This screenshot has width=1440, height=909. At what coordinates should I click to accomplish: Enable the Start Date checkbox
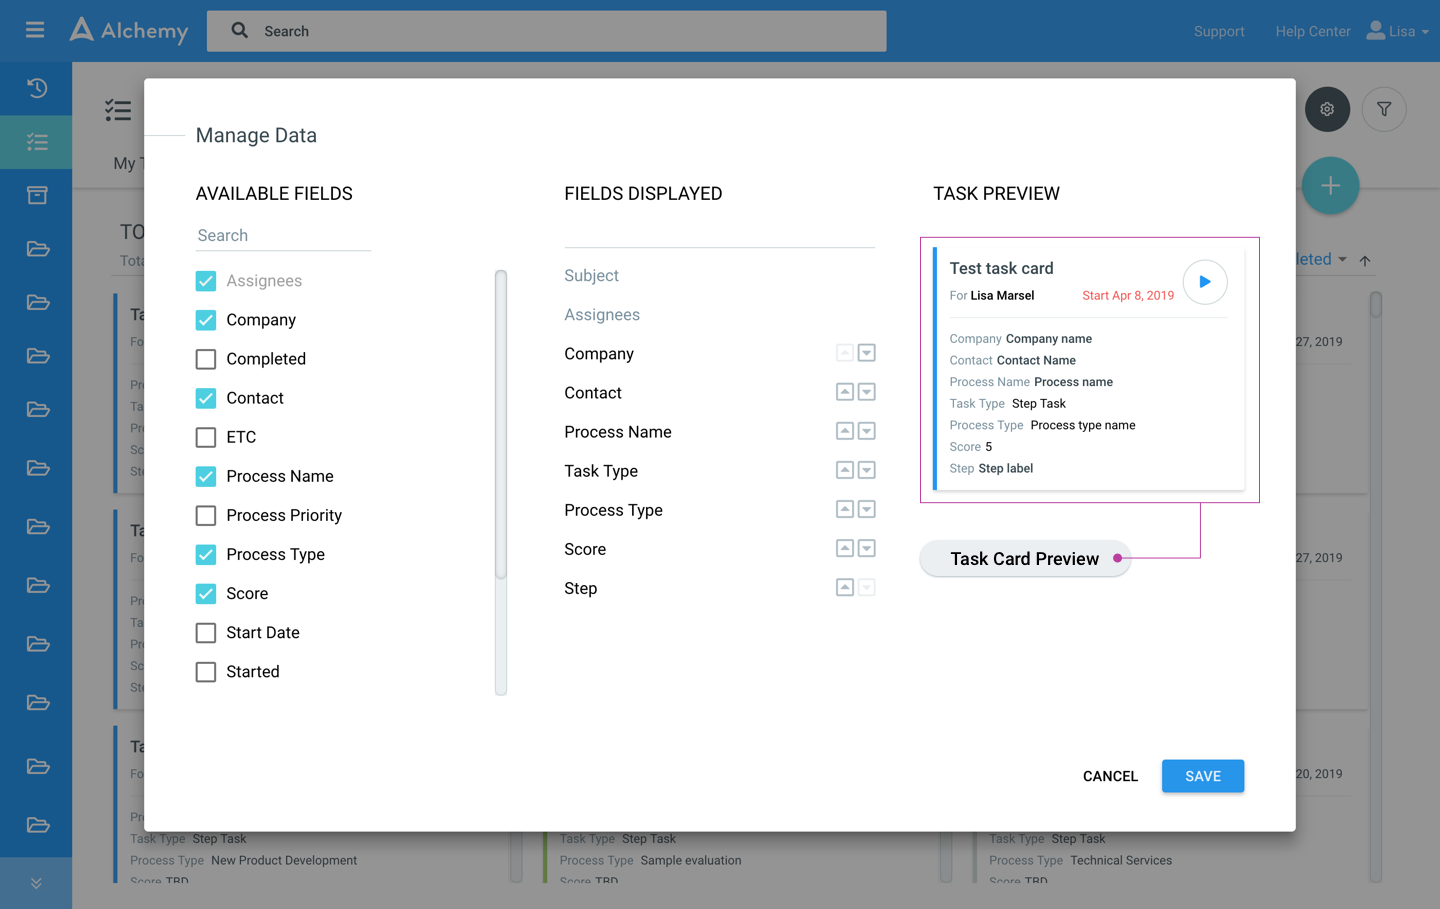click(206, 632)
